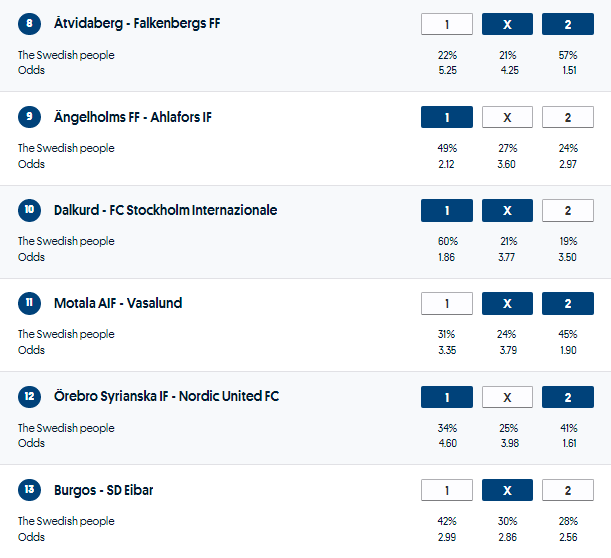Deselect draw (X) for Dalkurd - FC Stockholm Internazionale

tap(507, 210)
